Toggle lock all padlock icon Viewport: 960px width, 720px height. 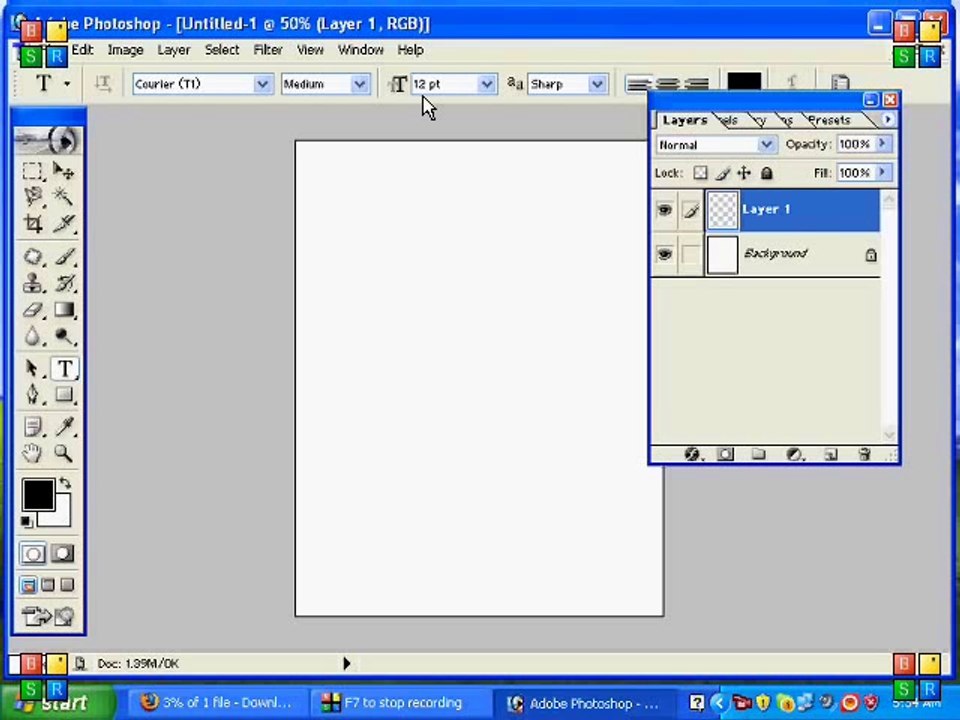point(766,173)
